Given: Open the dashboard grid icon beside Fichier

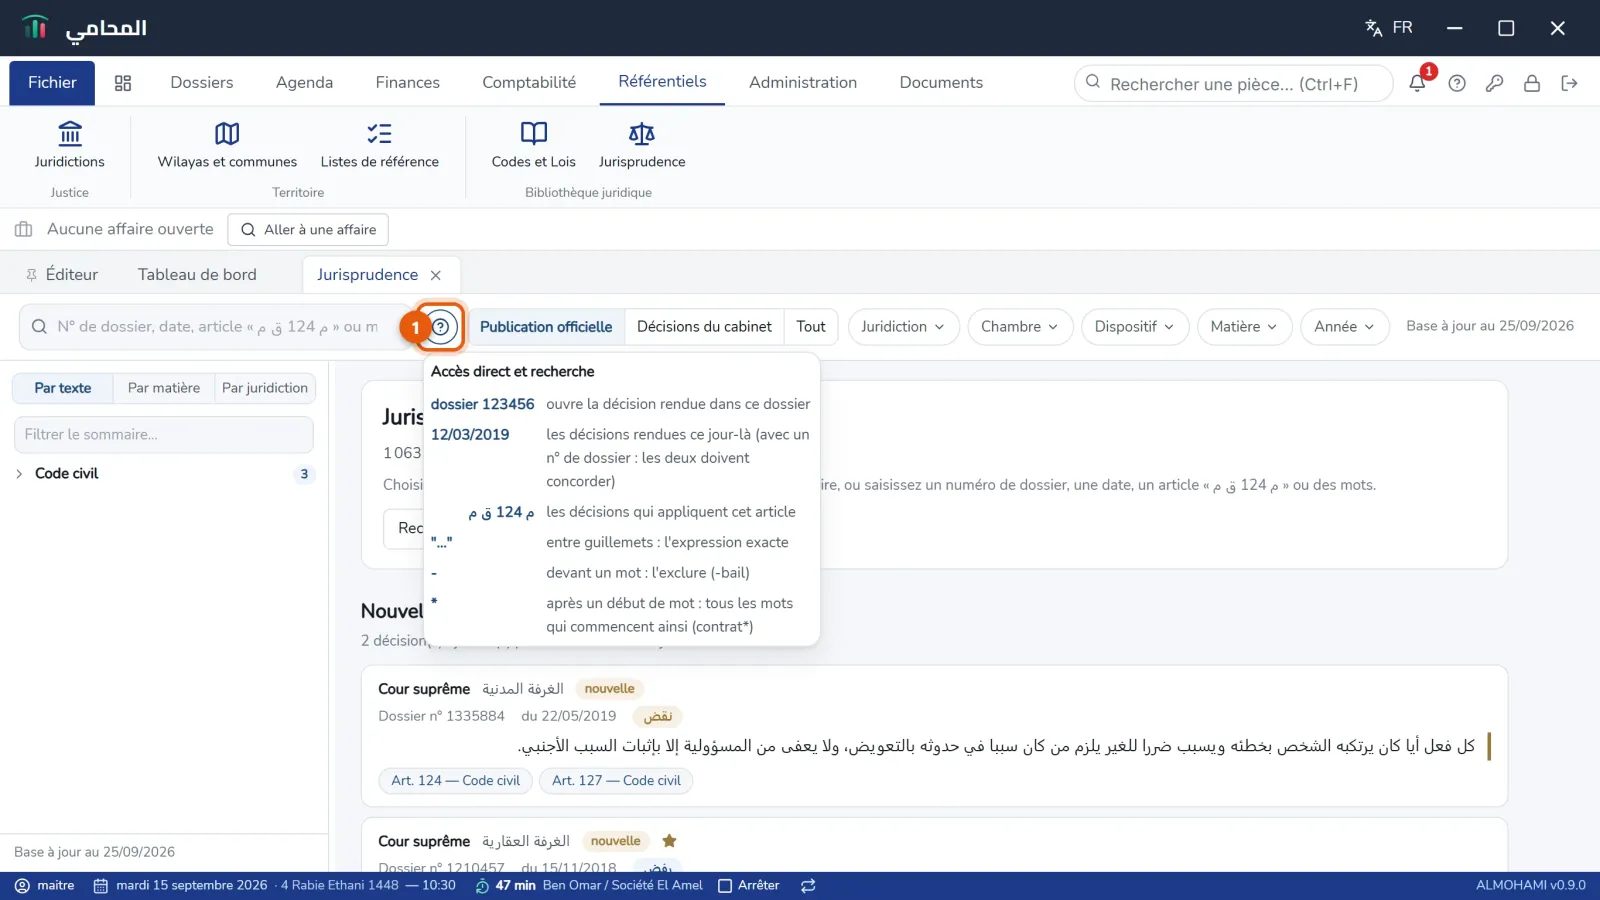Looking at the screenshot, I should pyautogui.click(x=123, y=83).
